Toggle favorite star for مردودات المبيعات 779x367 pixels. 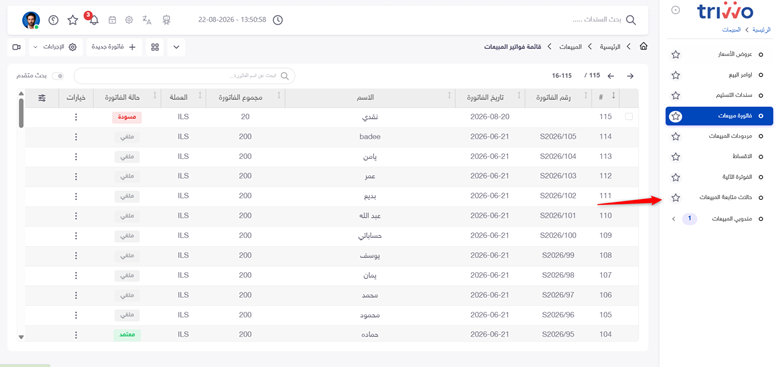pyautogui.click(x=676, y=137)
